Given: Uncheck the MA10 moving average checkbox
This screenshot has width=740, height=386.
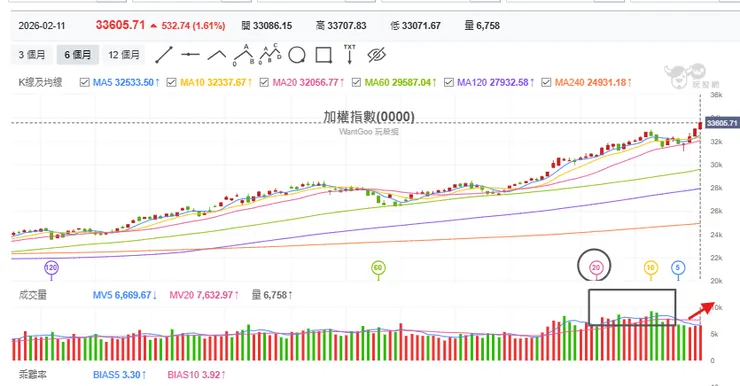Looking at the screenshot, I should click(x=172, y=83).
